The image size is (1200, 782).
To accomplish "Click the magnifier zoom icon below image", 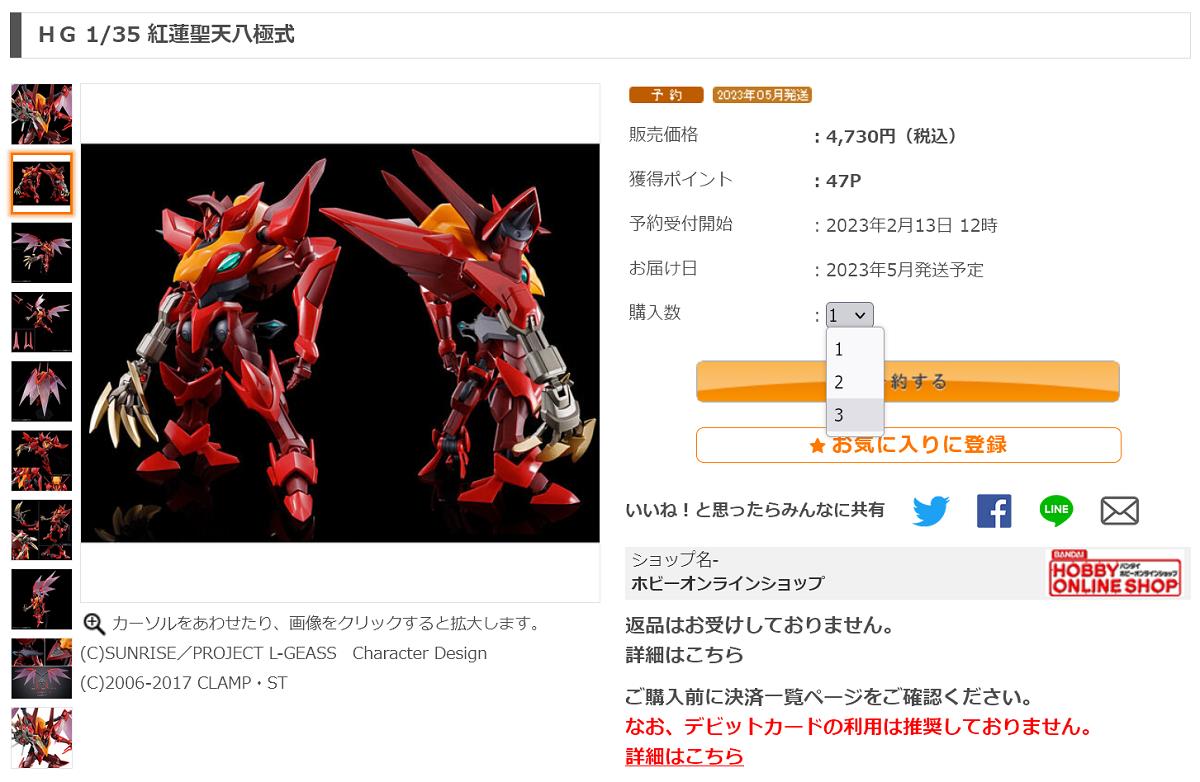I will click(x=94, y=624).
